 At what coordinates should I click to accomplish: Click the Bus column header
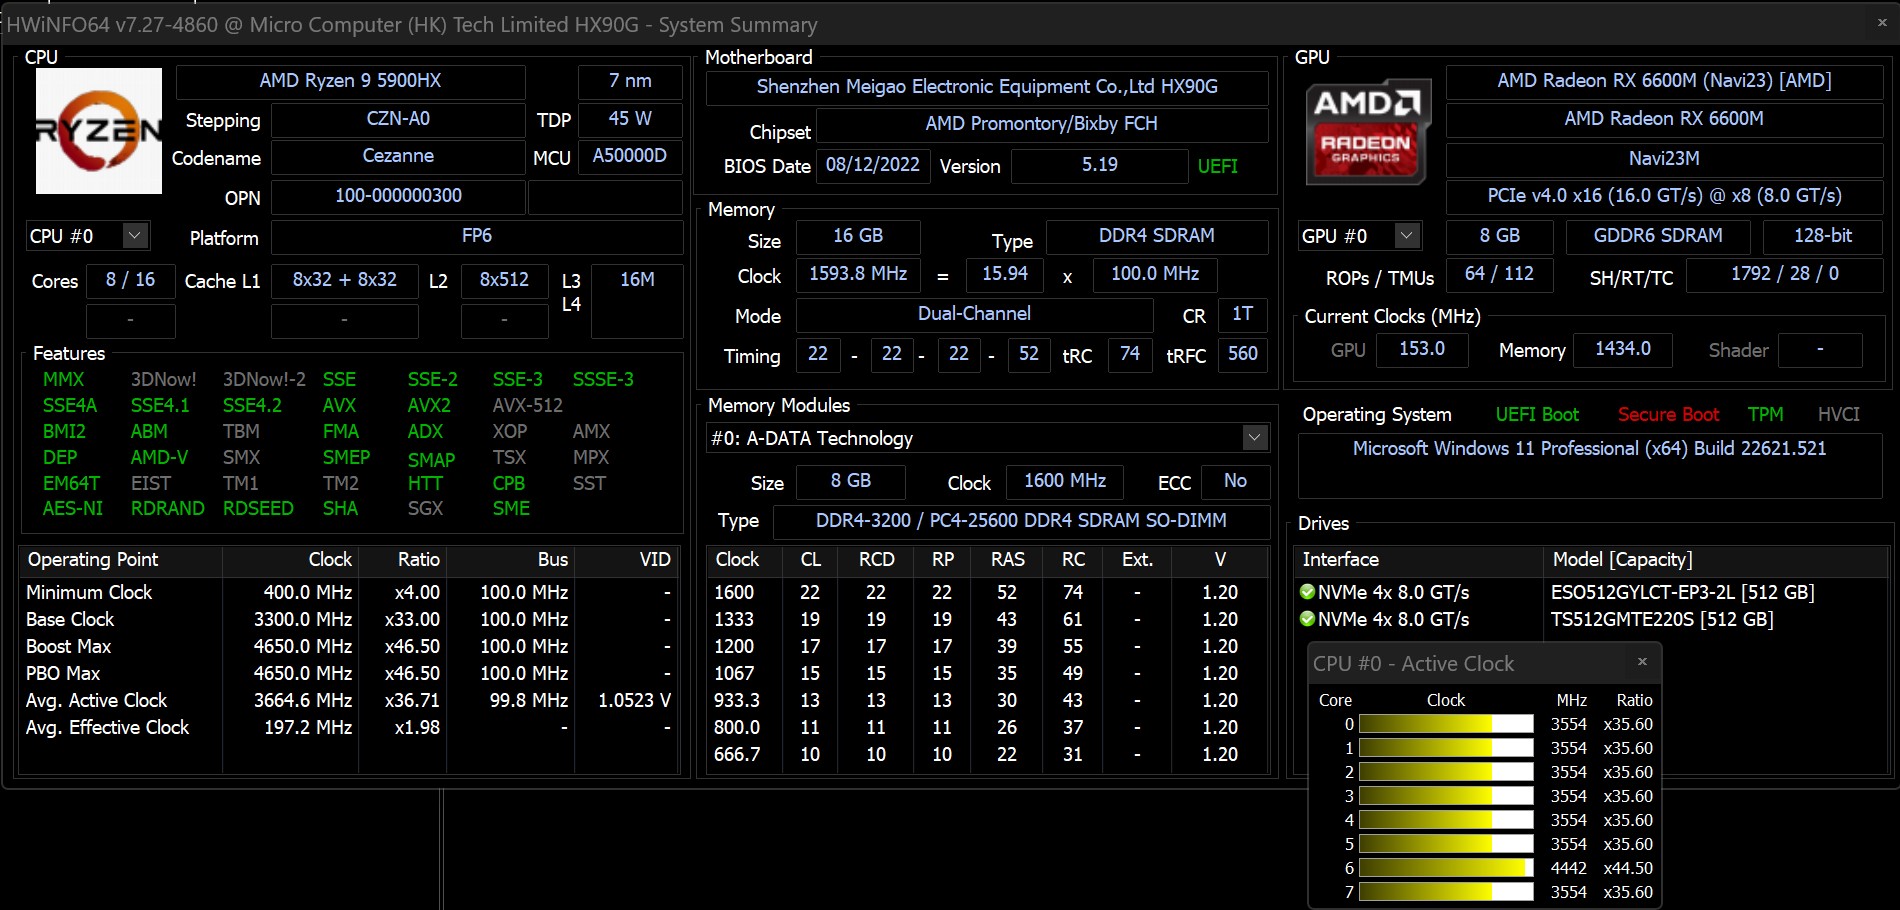pos(510,560)
